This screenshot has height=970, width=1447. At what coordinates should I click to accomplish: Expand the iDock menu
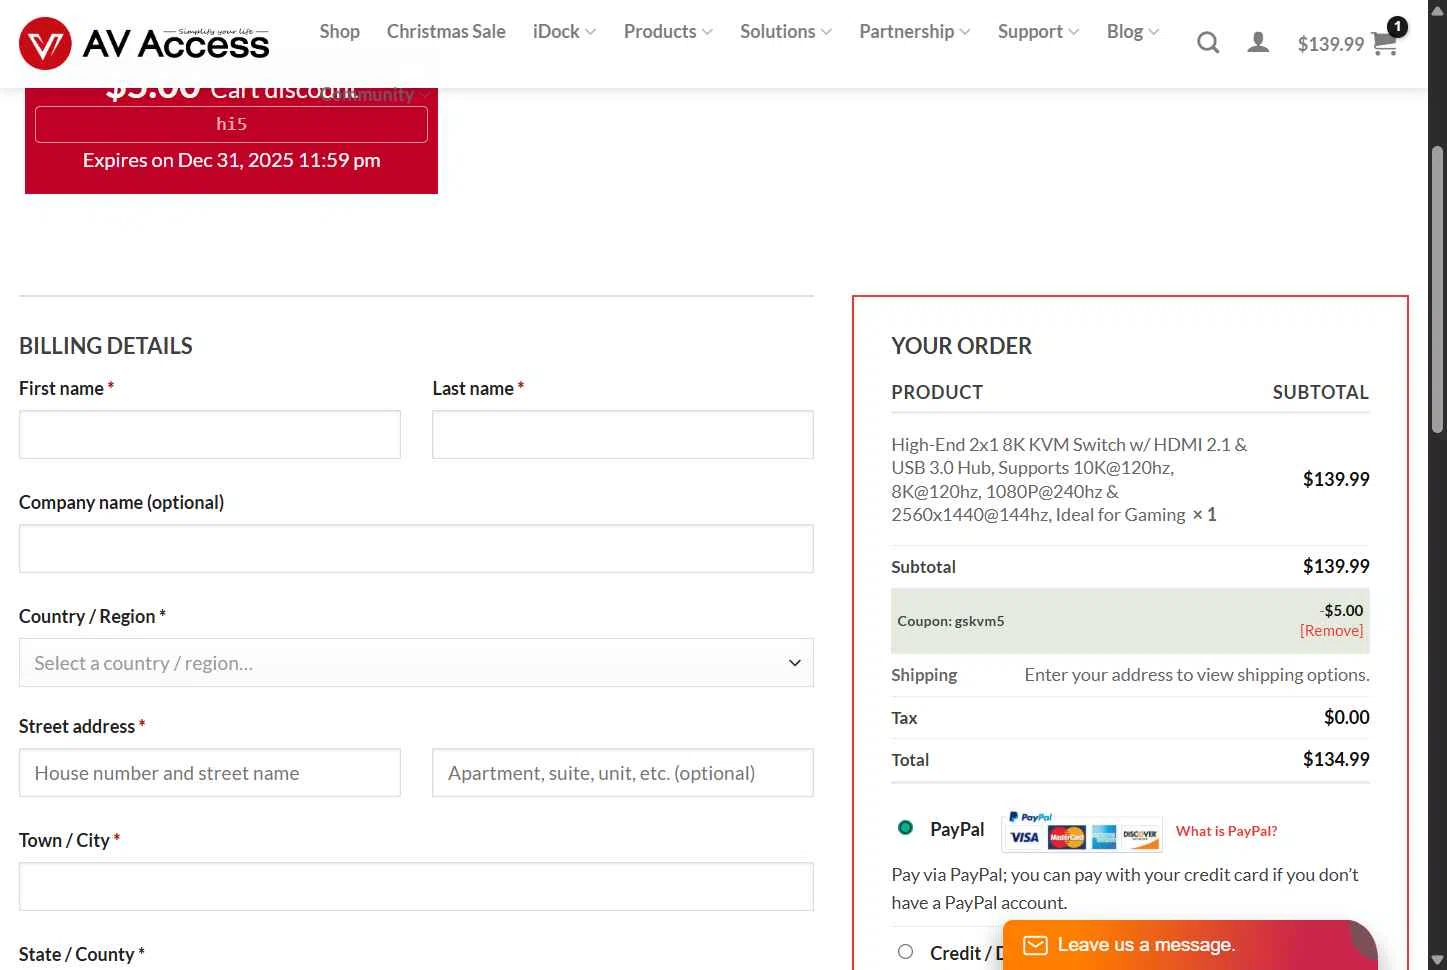tap(564, 31)
